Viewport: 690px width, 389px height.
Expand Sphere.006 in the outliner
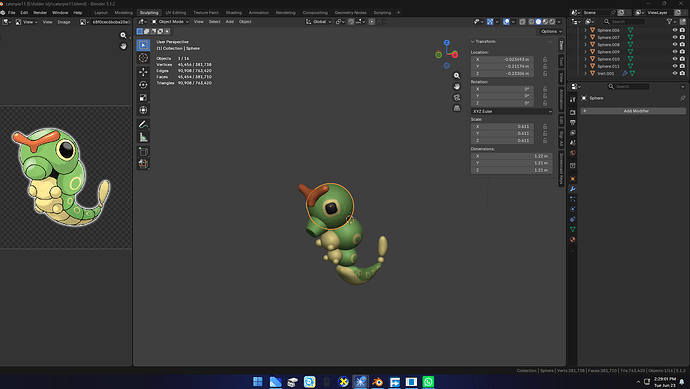pyautogui.click(x=585, y=30)
